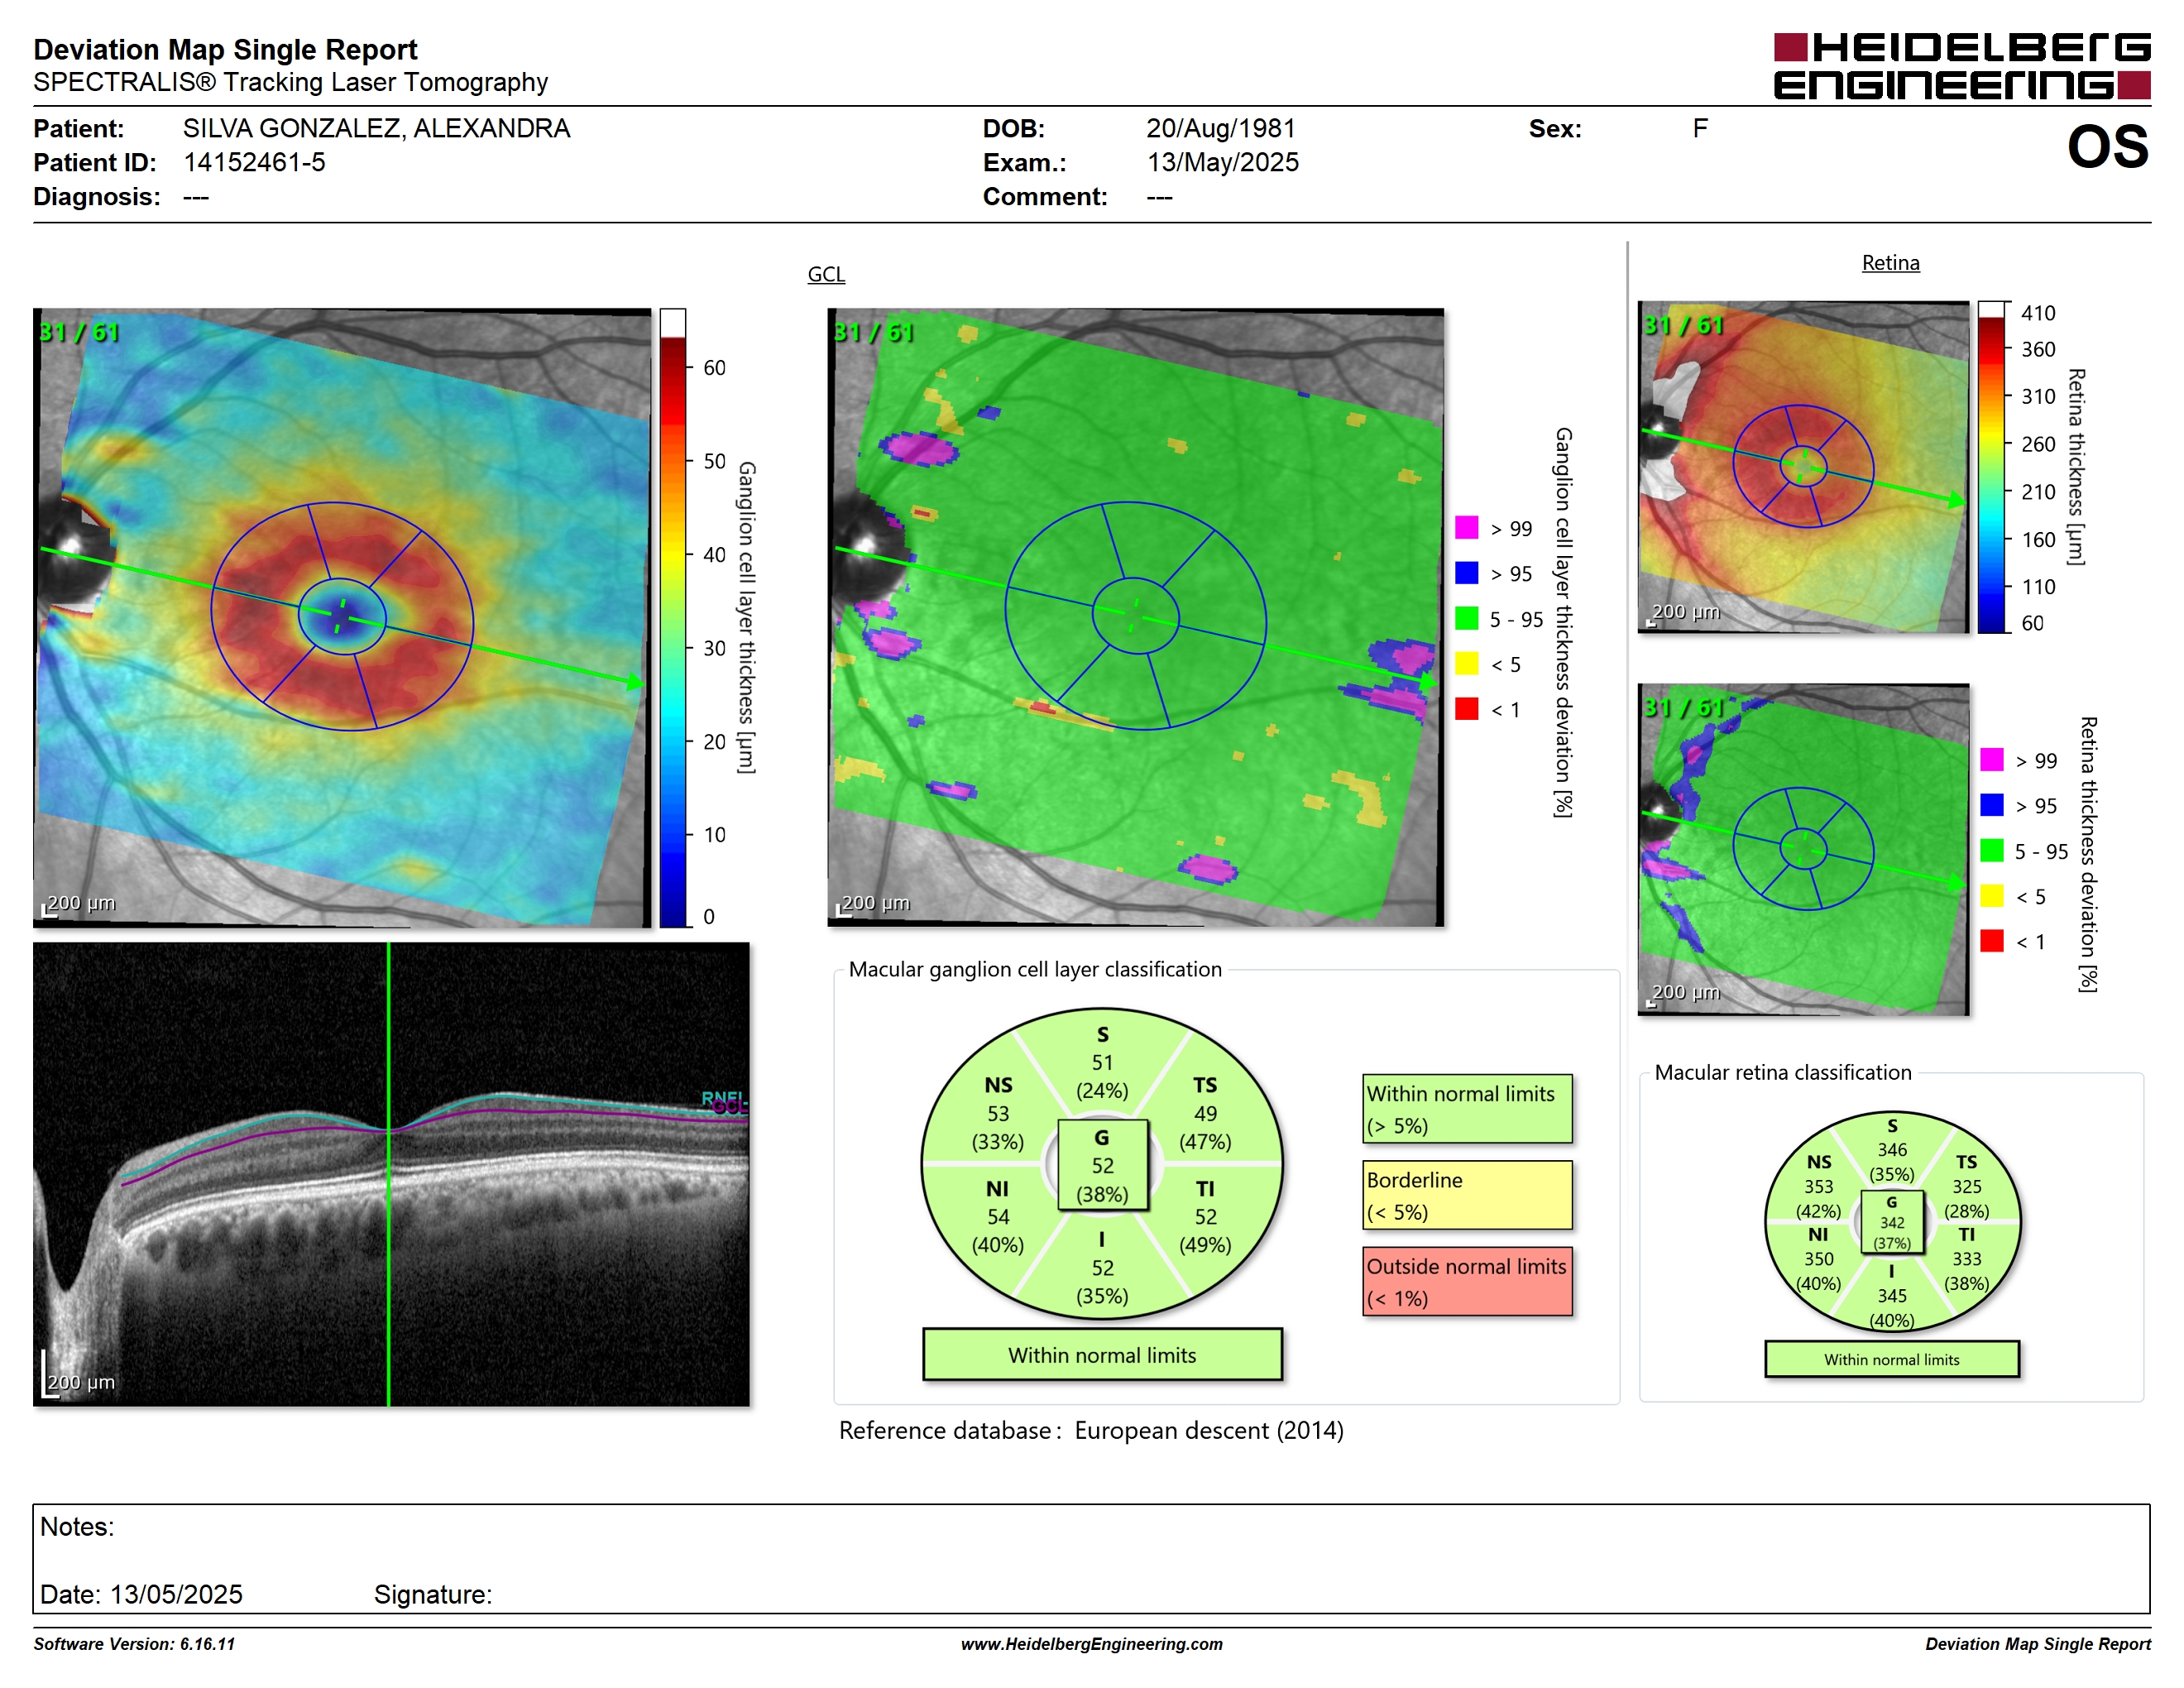Image resolution: width=2184 pixels, height=1688 pixels.
Task: Click the Heidelberg Engineering logo
Action: (x=1961, y=66)
